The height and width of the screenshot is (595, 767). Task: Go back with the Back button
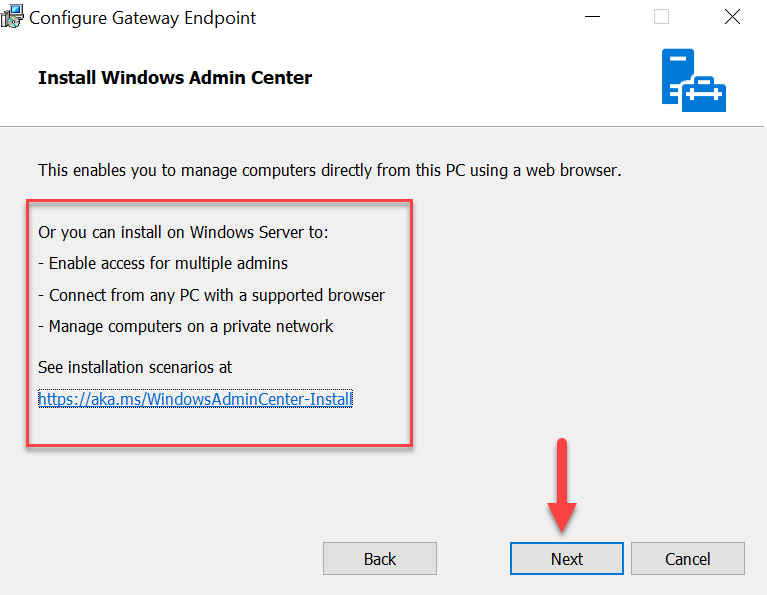380,558
